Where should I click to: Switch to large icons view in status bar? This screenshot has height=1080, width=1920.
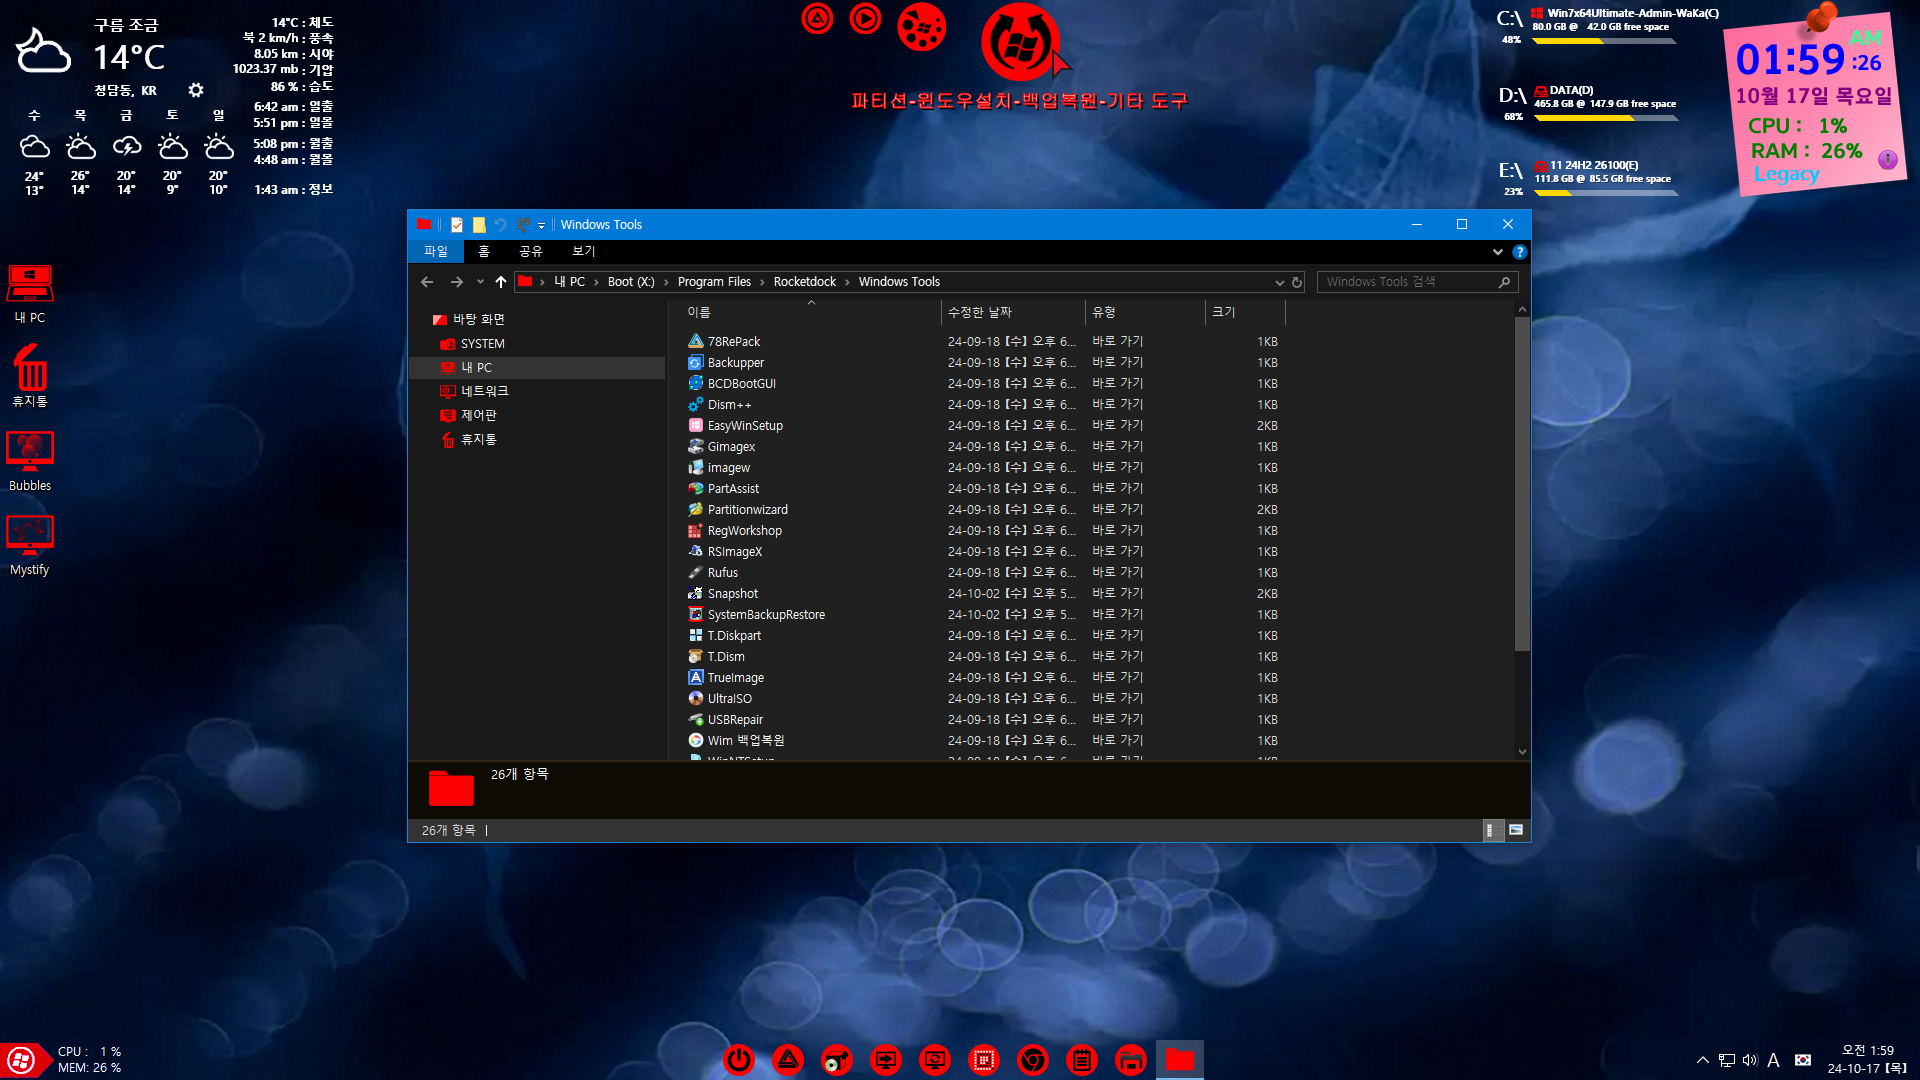click(x=1516, y=830)
